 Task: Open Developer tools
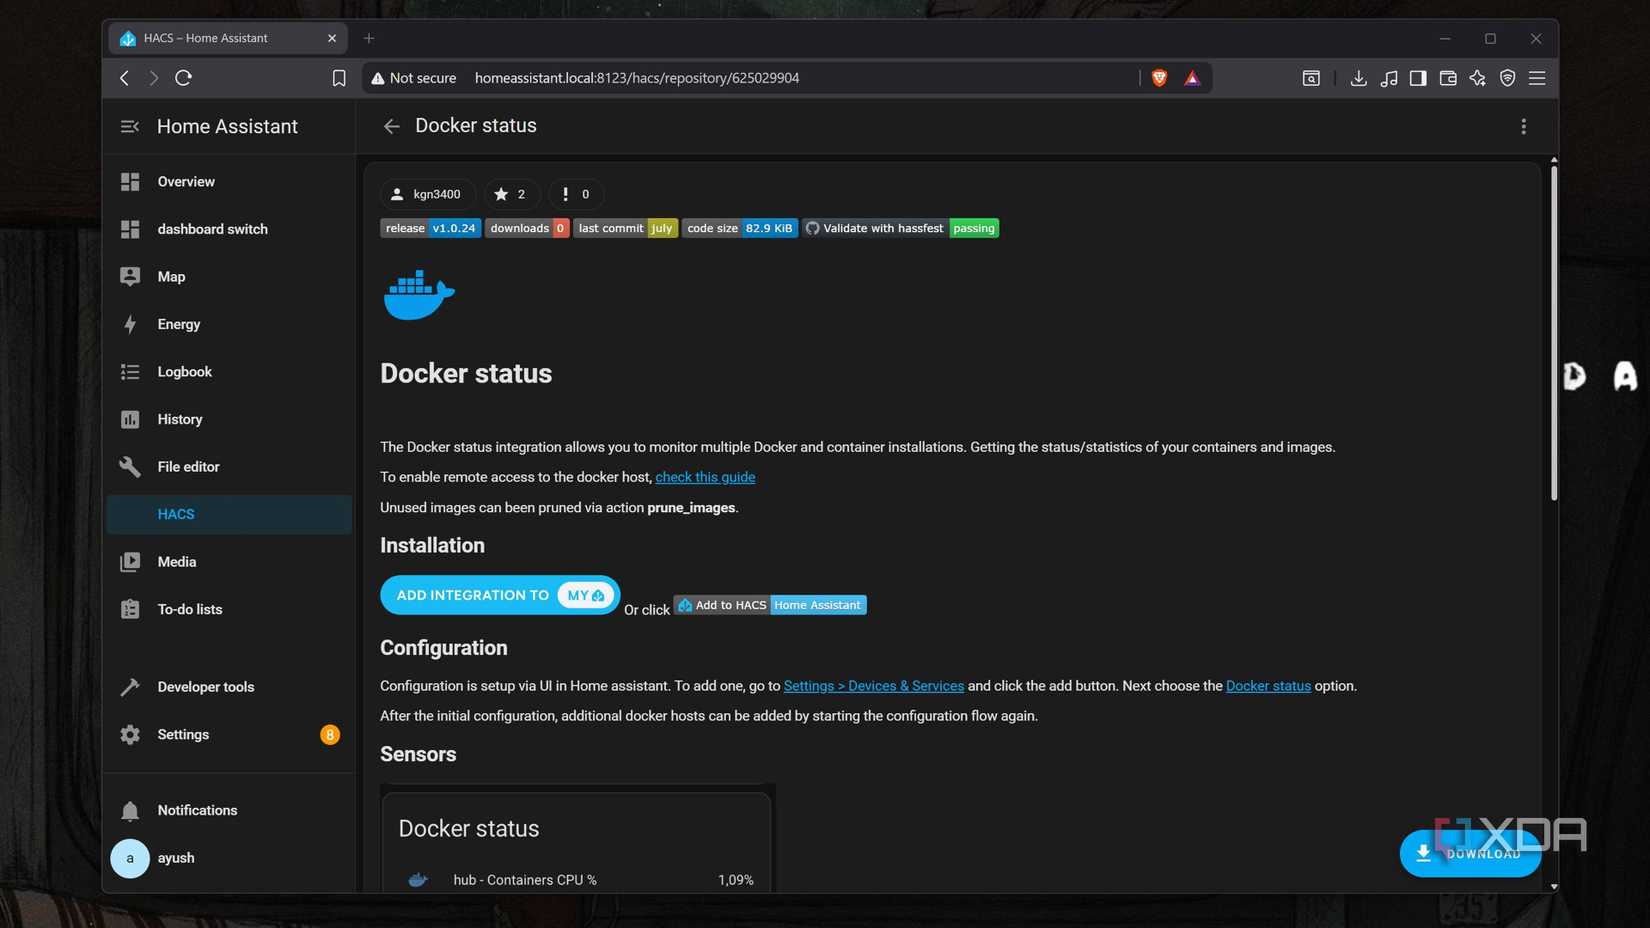pos(204,687)
